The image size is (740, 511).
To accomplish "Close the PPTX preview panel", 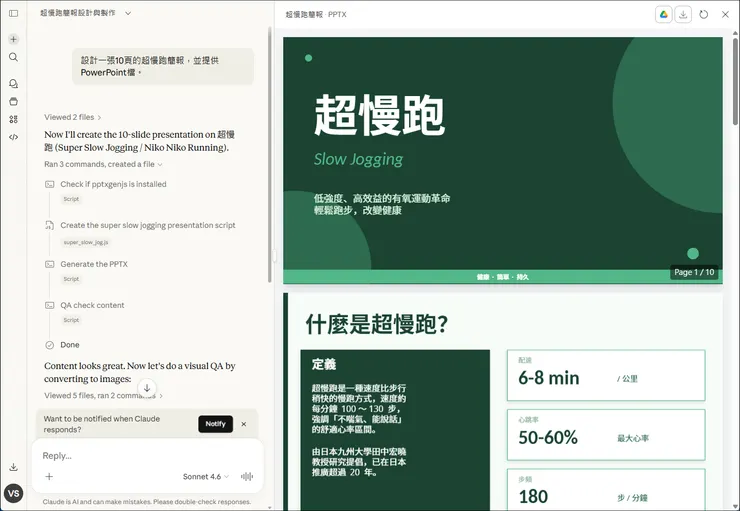I will click(725, 15).
